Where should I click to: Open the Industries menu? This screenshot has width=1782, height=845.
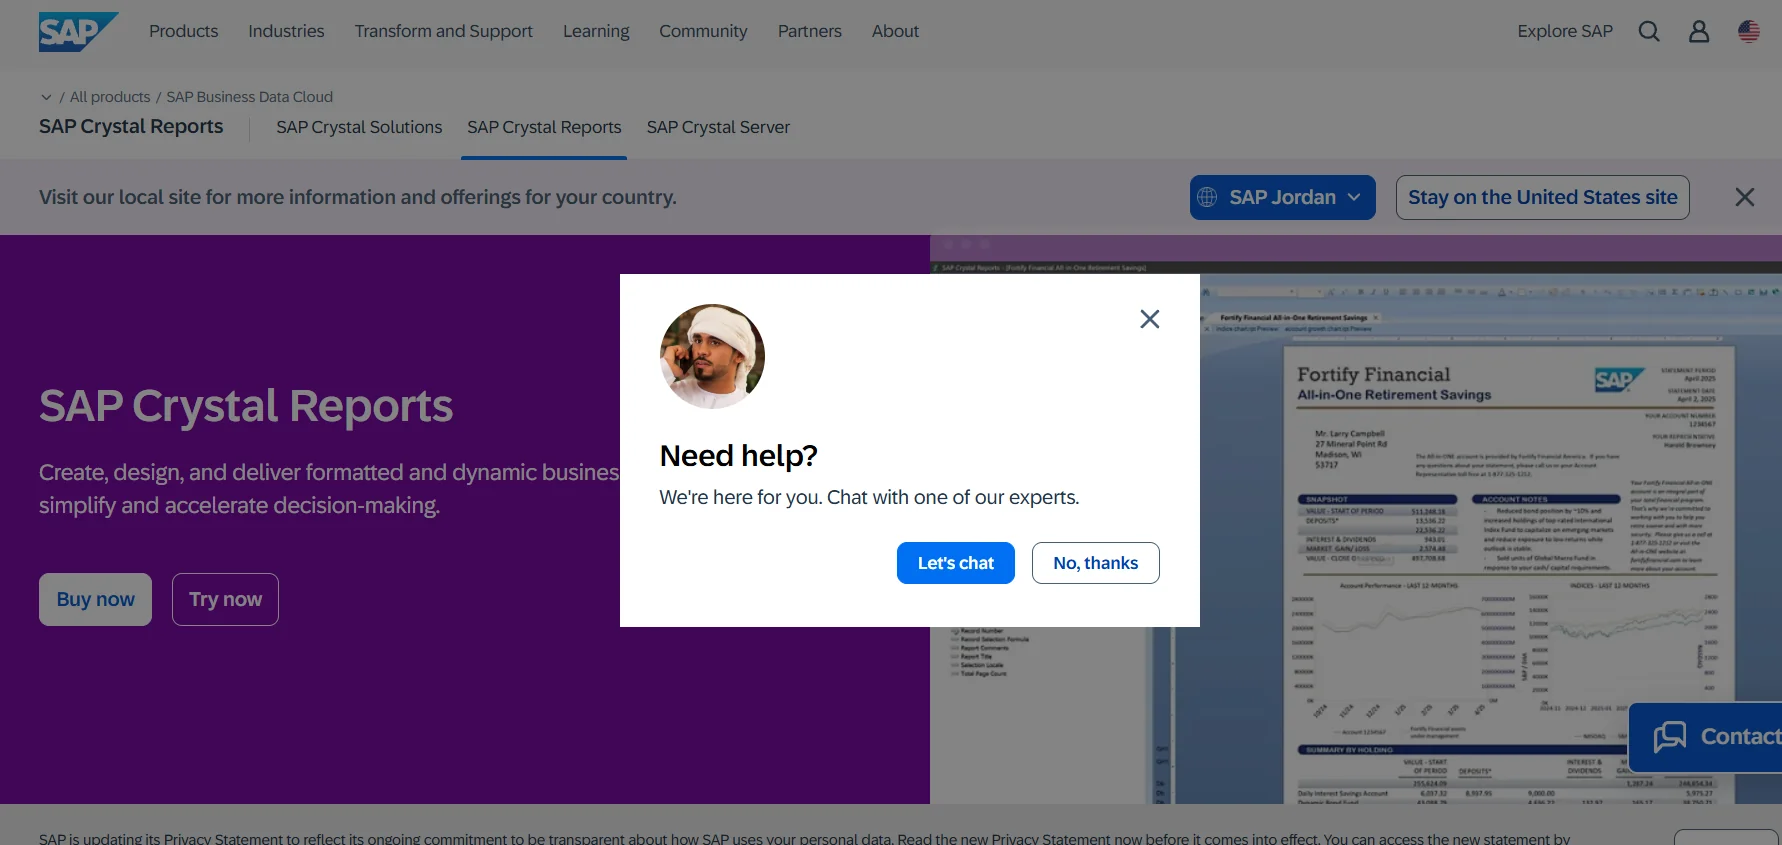[x=286, y=31]
